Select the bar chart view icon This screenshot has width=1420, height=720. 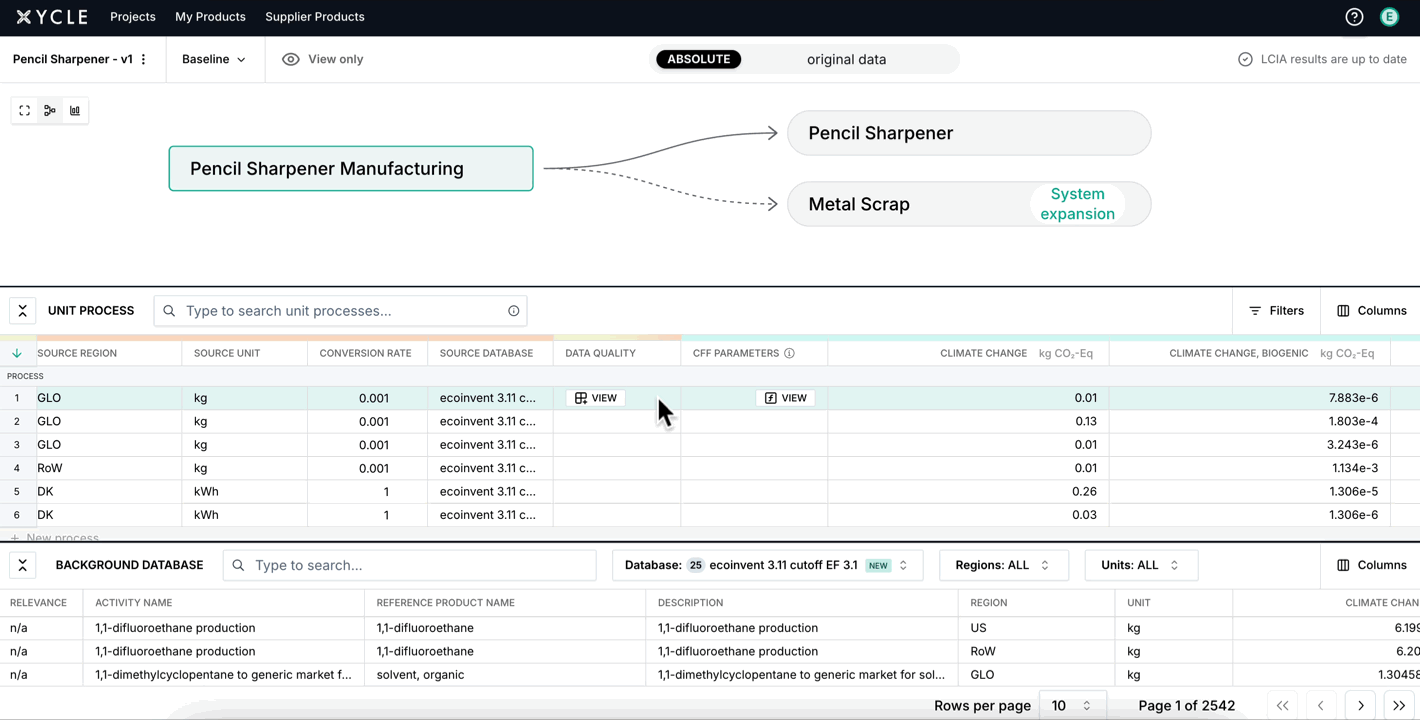(x=75, y=111)
